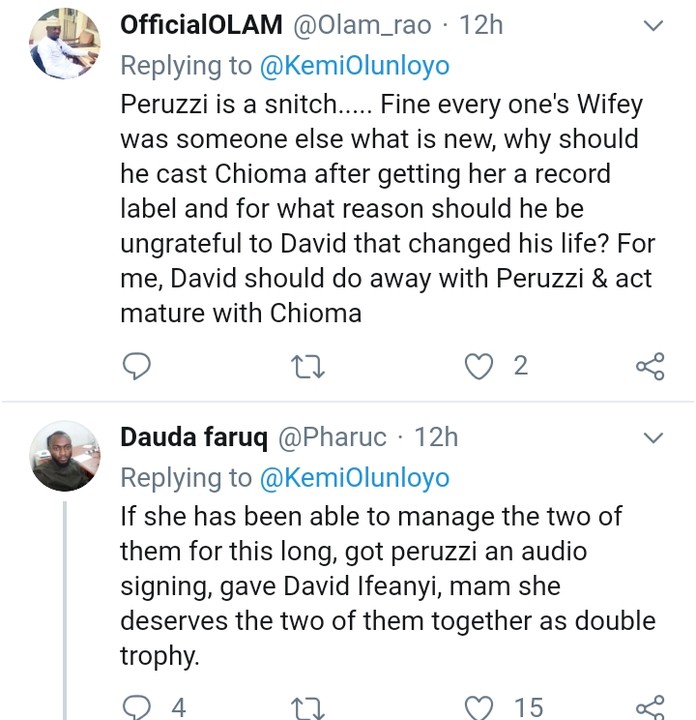Open options chevron on Dauda faruq's tweet
The width and height of the screenshot is (696, 720).
coord(653,438)
